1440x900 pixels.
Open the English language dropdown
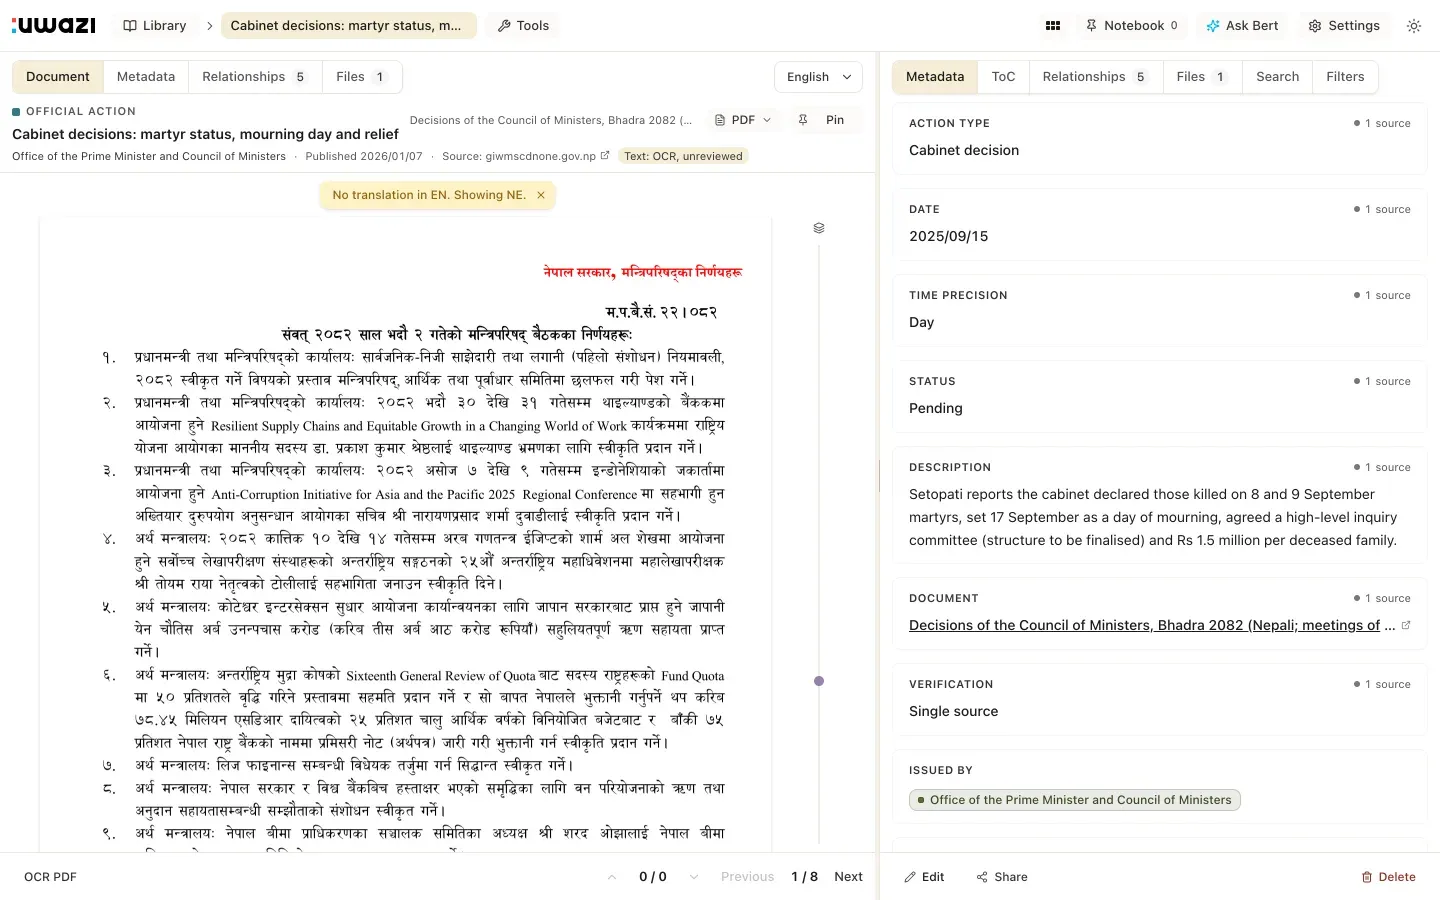point(818,77)
